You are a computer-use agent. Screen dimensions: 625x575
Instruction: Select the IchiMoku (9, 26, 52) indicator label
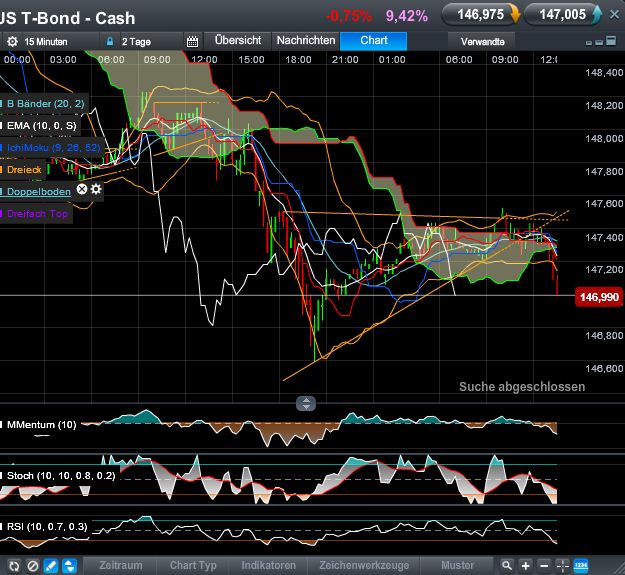(x=52, y=147)
